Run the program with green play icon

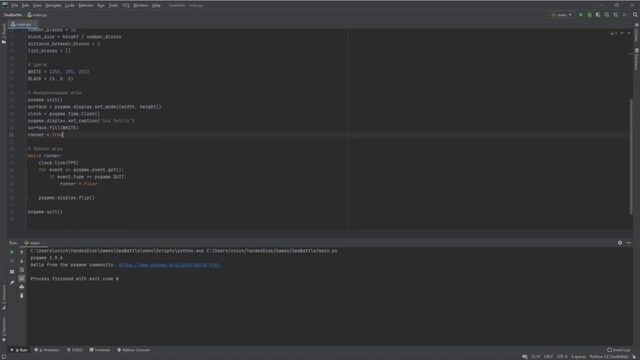(581, 15)
